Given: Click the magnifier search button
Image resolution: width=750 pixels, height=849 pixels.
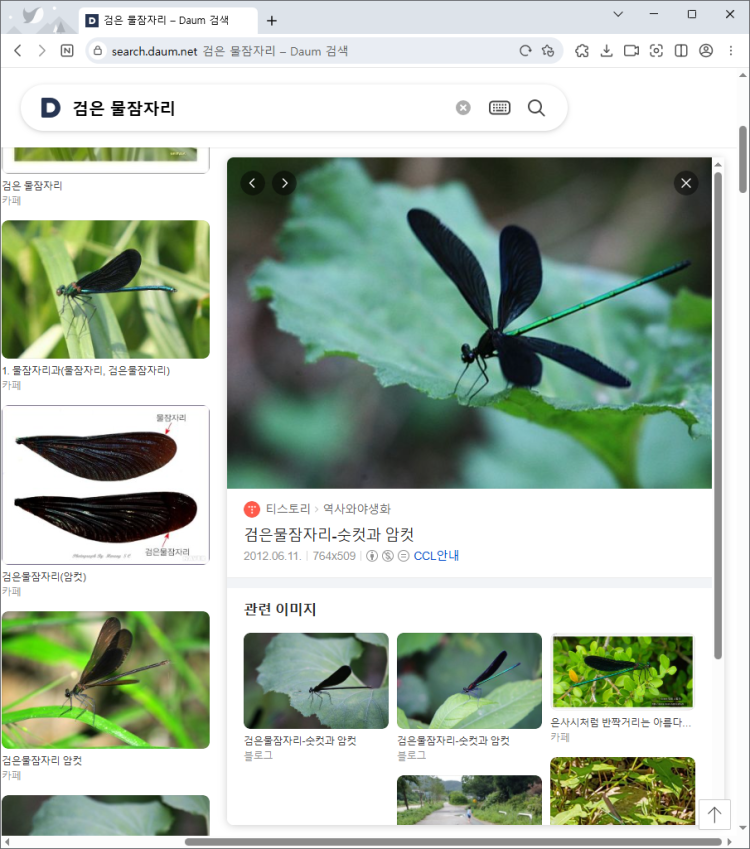Looking at the screenshot, I should (x=536, y=108).
